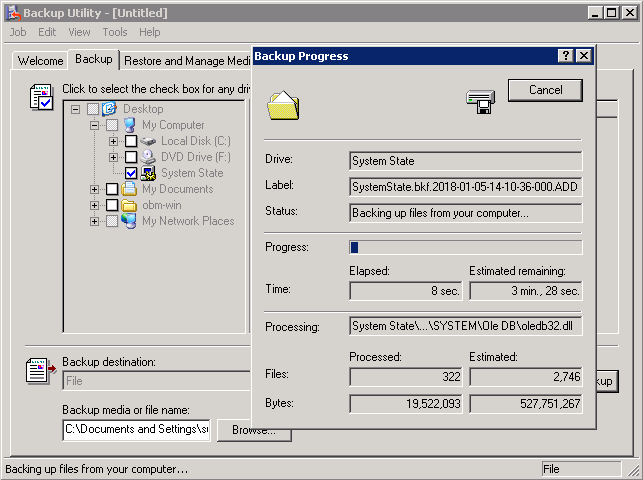643x480 pixels.
Task: Collapse the Desktop tree node
Action: (76, 109)
